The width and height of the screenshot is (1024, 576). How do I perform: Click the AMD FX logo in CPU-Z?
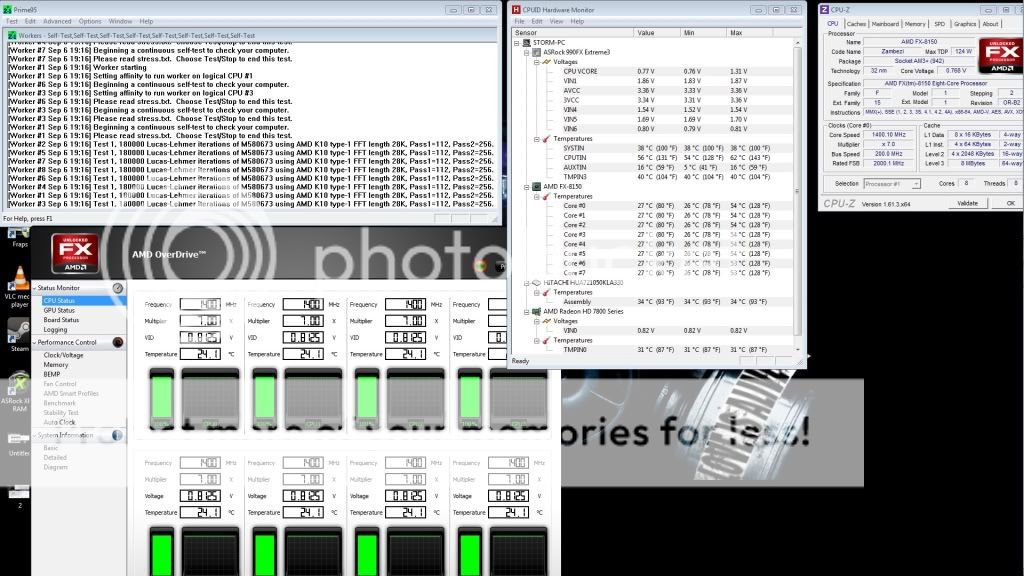1001,56
